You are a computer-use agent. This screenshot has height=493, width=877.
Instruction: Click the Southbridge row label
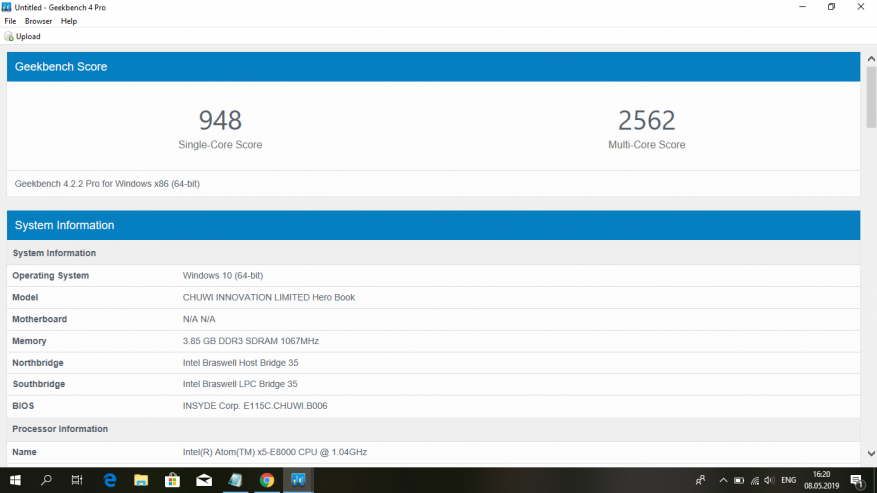[39, 384]
